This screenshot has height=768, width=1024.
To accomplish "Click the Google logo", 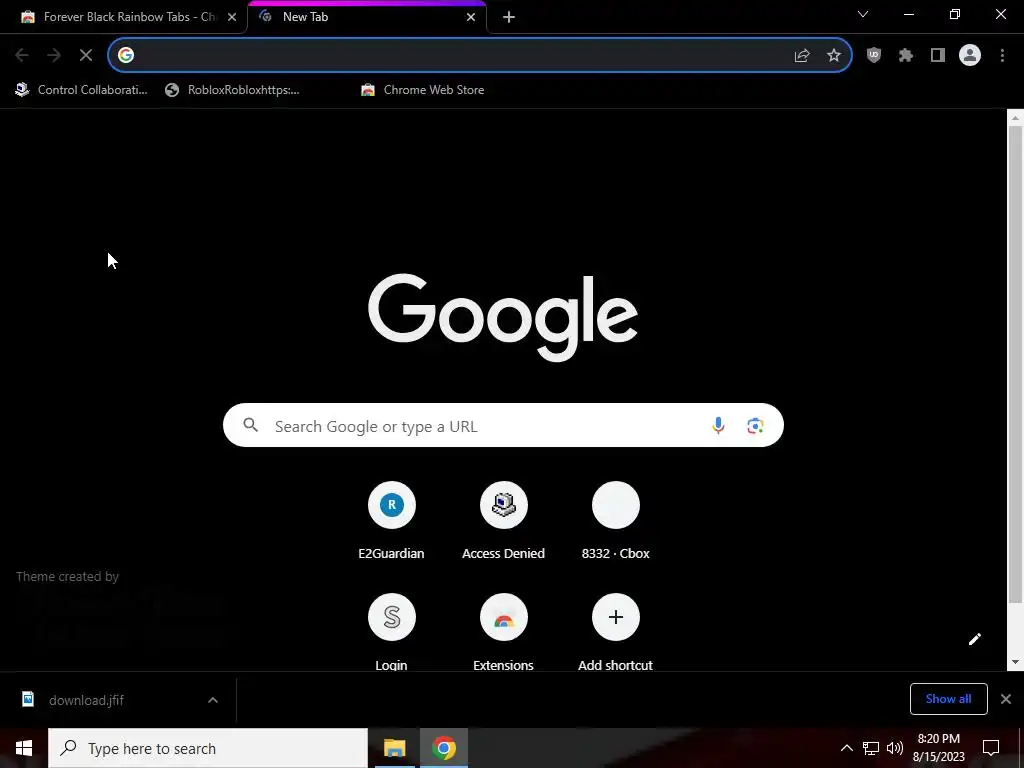I will (503, 317).
